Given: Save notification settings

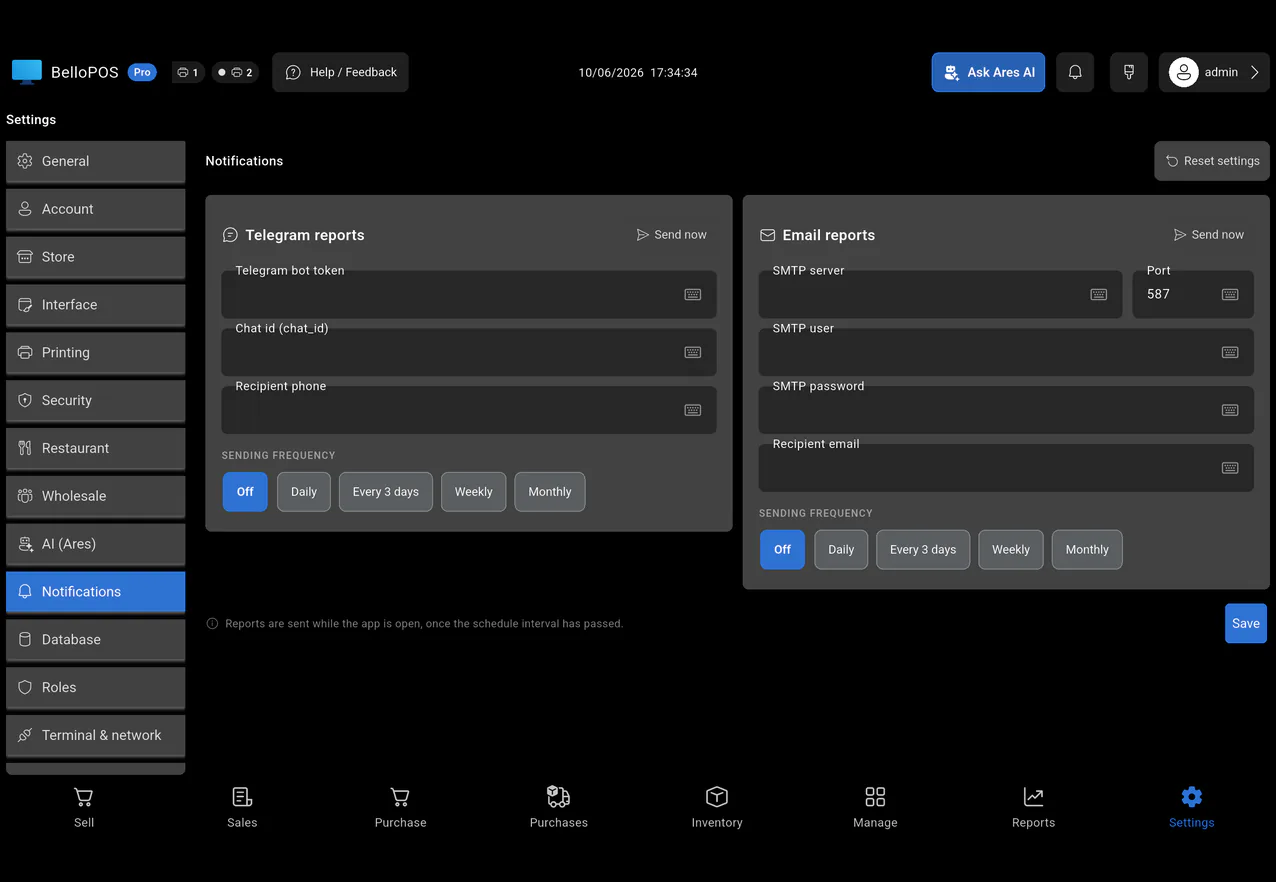Looking at the screenshot, I should point(1246,623).
